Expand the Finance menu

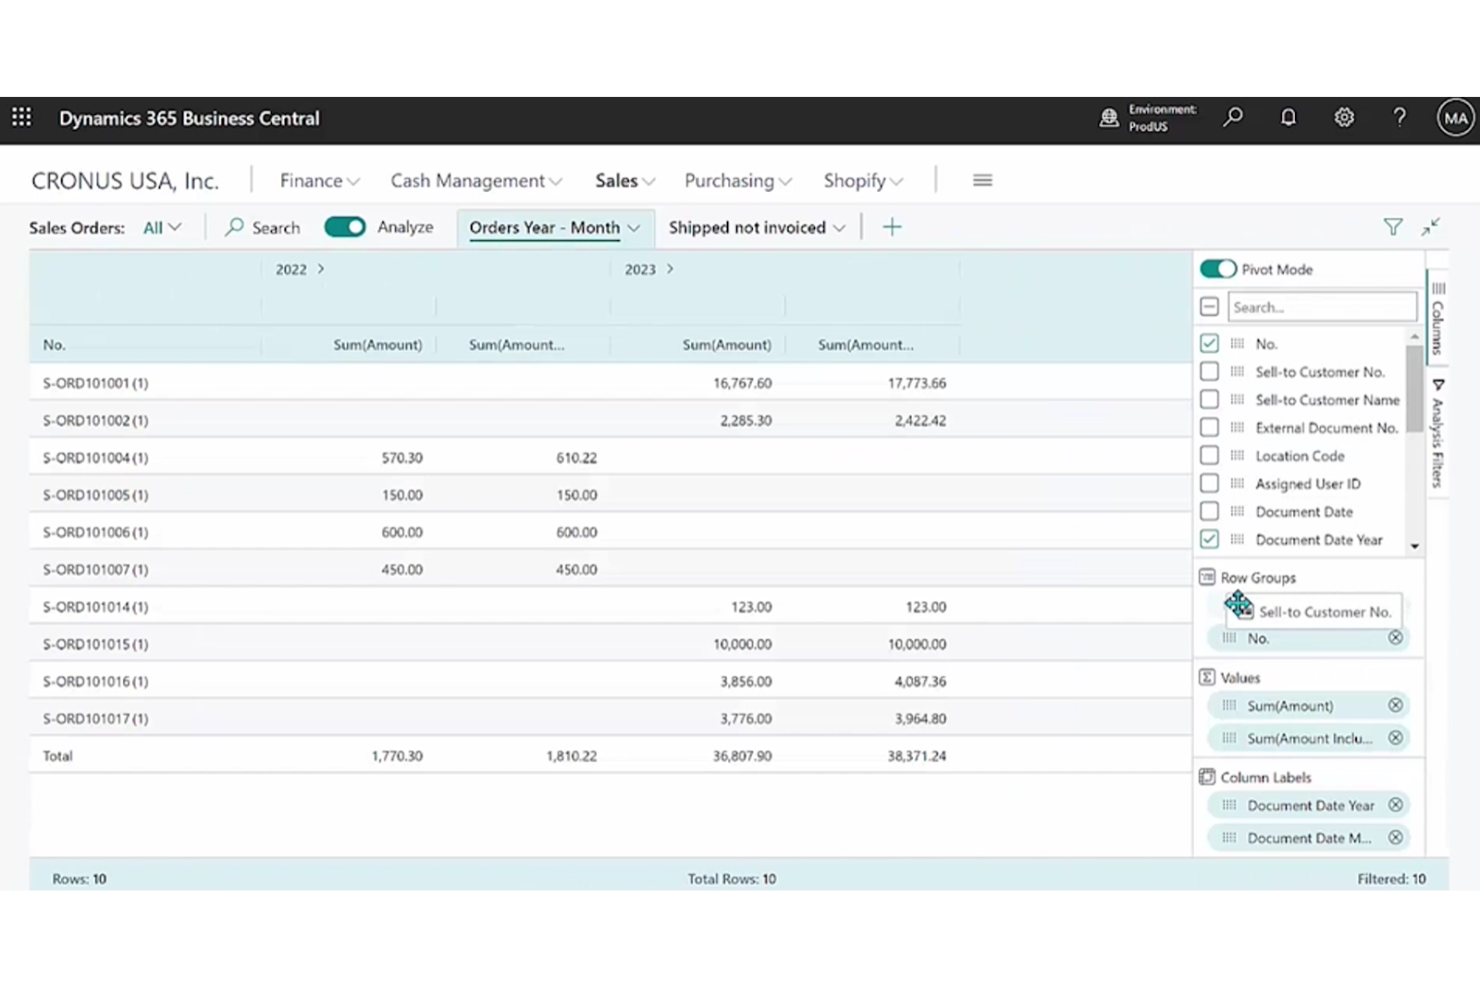click(x=319, y=180)
